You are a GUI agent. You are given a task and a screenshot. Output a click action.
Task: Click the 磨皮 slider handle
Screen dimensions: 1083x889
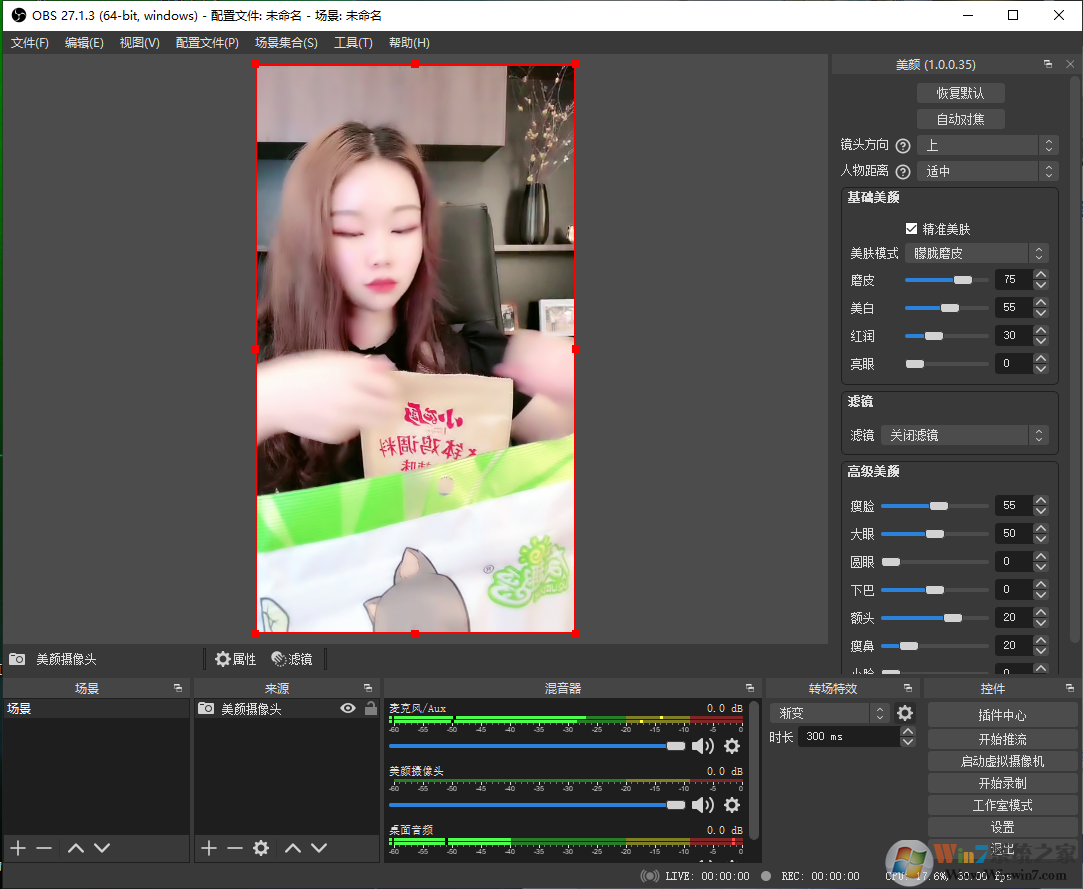[963, 280]
